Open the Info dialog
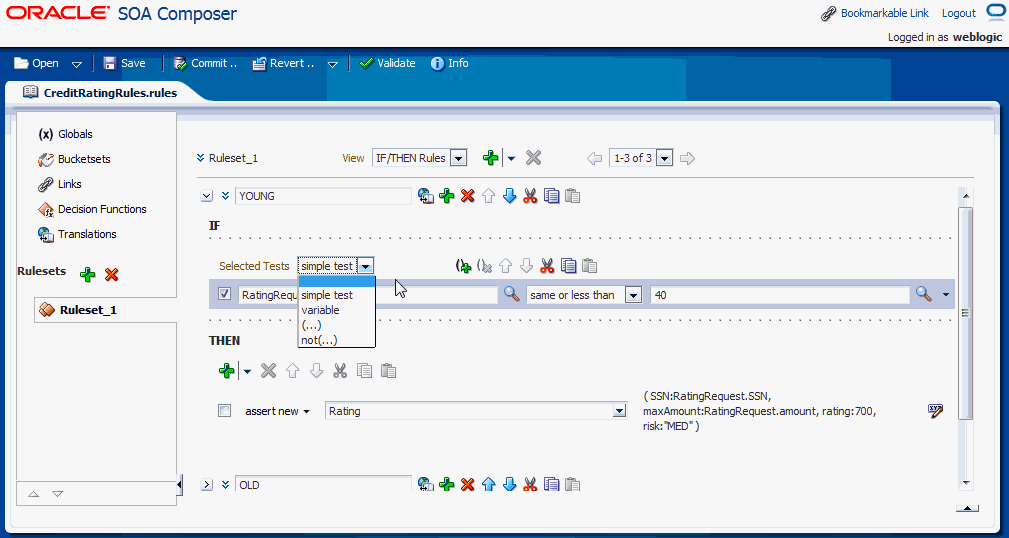Image resolution: width=1009 pixels, height=538 pixels. tap(450, 63)
